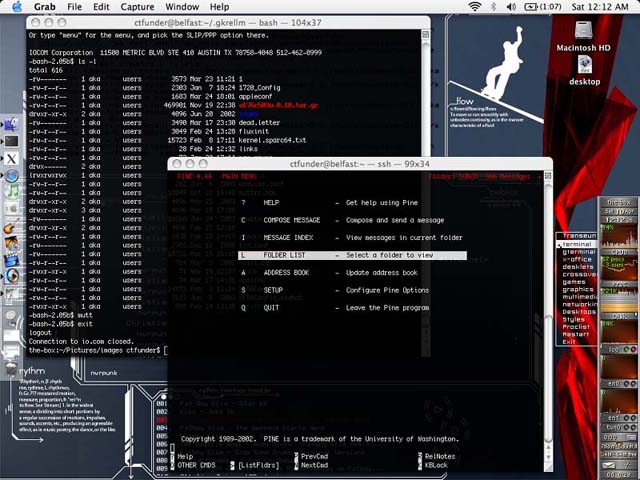The image size is (640, 480).
Task: Click split-pane icon at top of bash scrollbar
Action: click(x=425, y=35)
